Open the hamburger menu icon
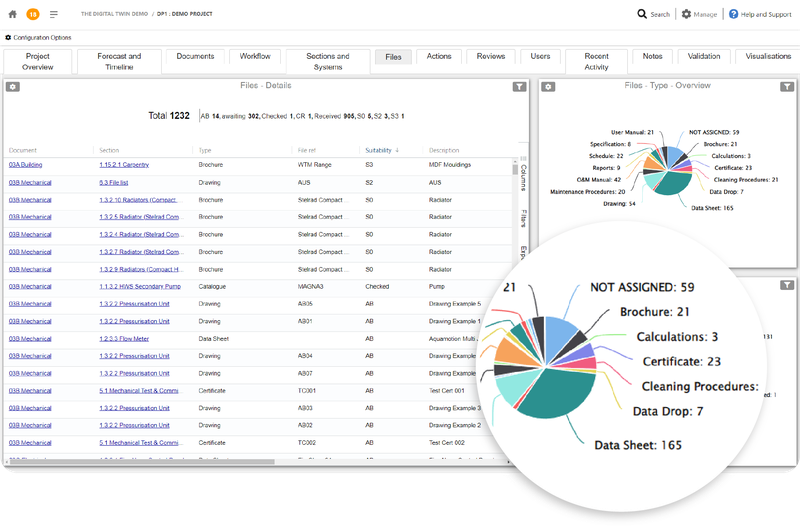The height and width of the screenshot is (529, 800). coord(54,14)
